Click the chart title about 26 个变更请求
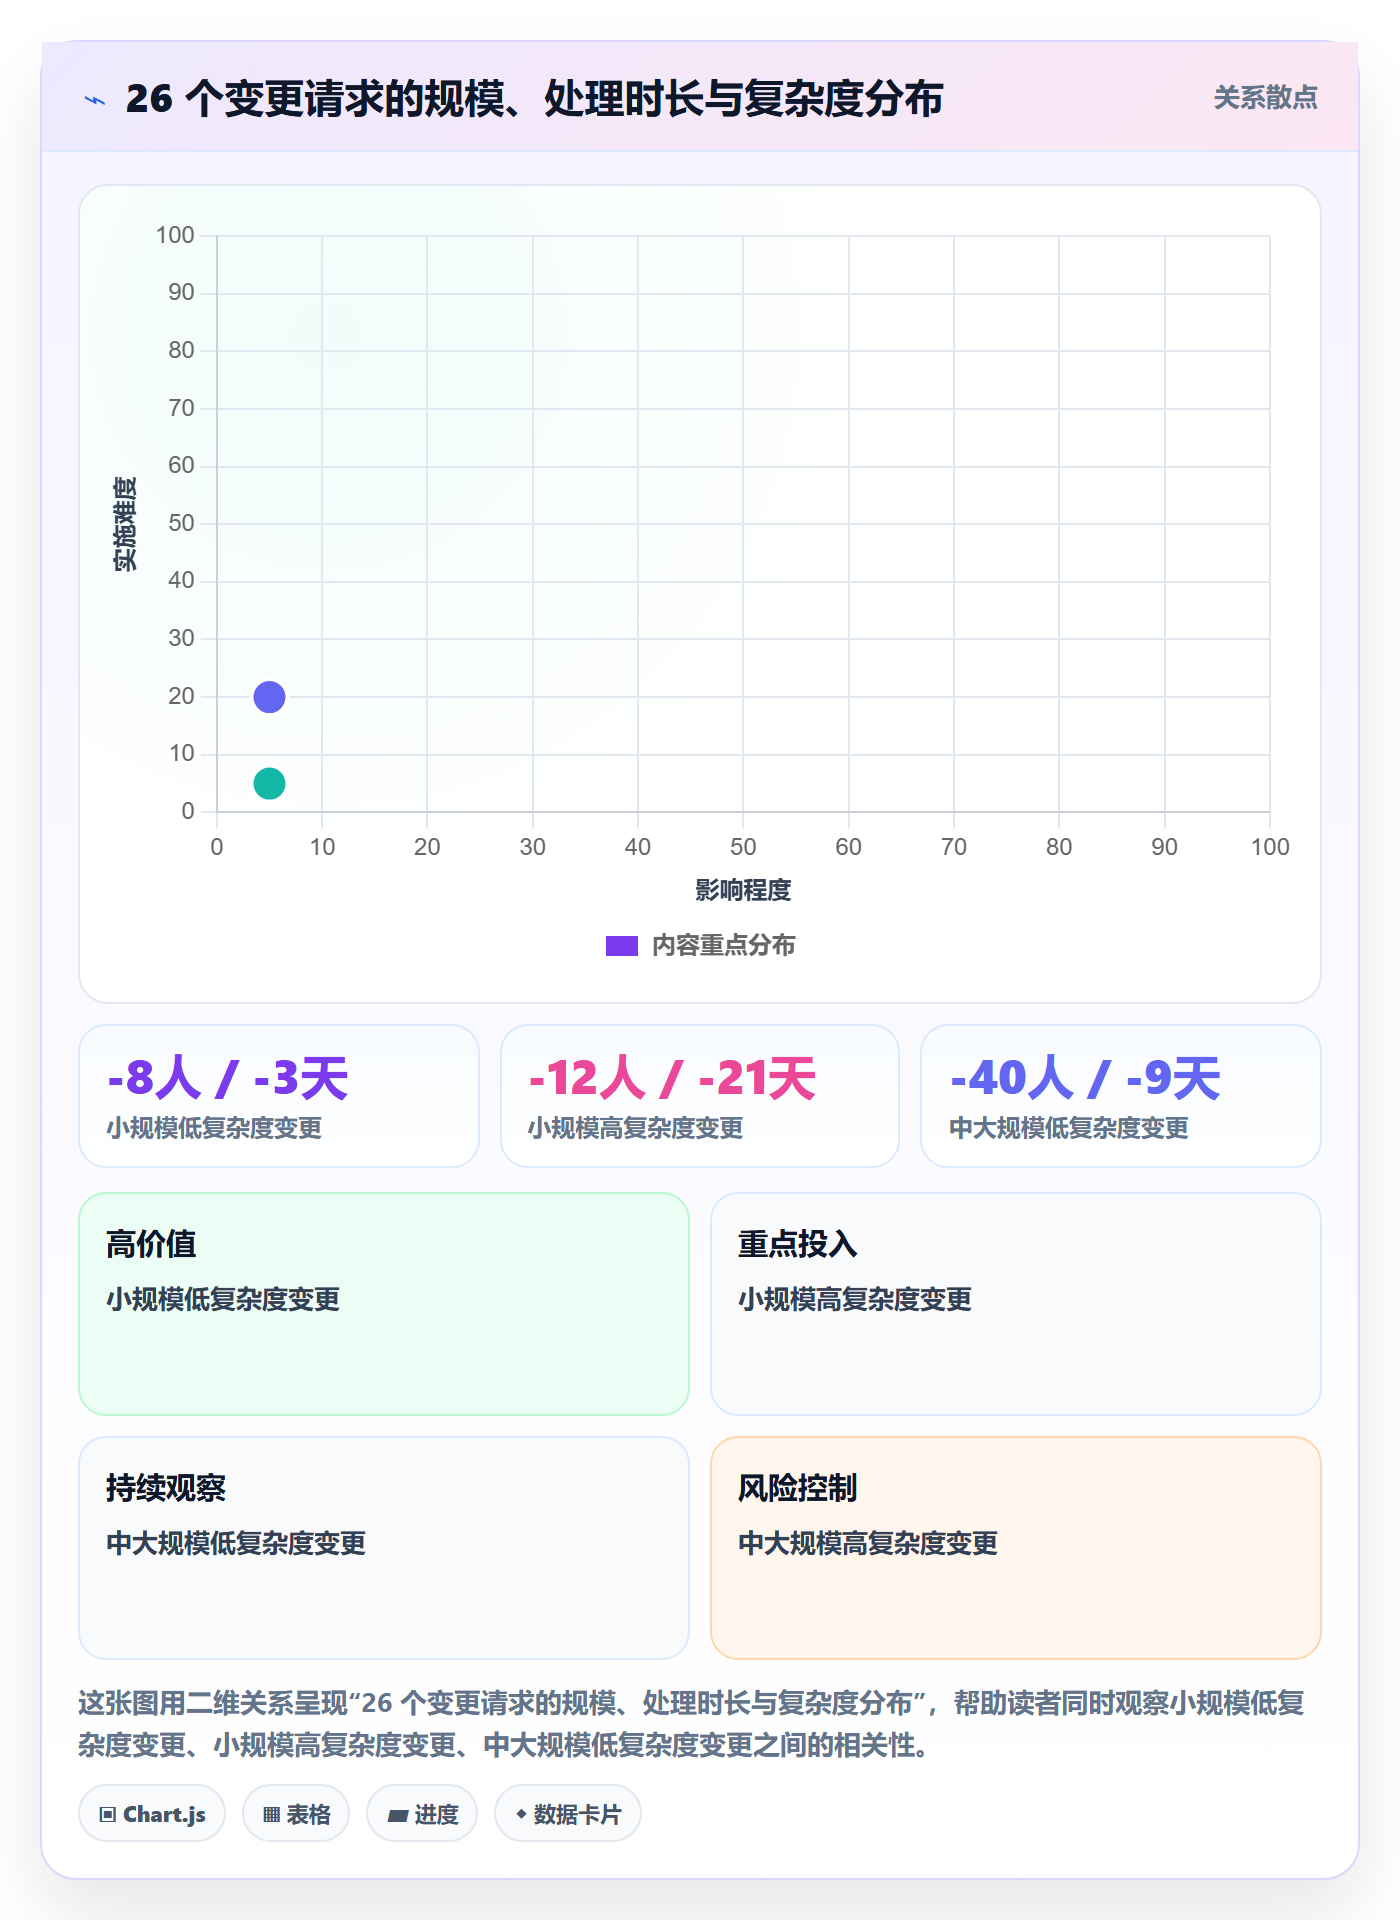Viewport: 1400px width, 1920px height. pos(534,99)
